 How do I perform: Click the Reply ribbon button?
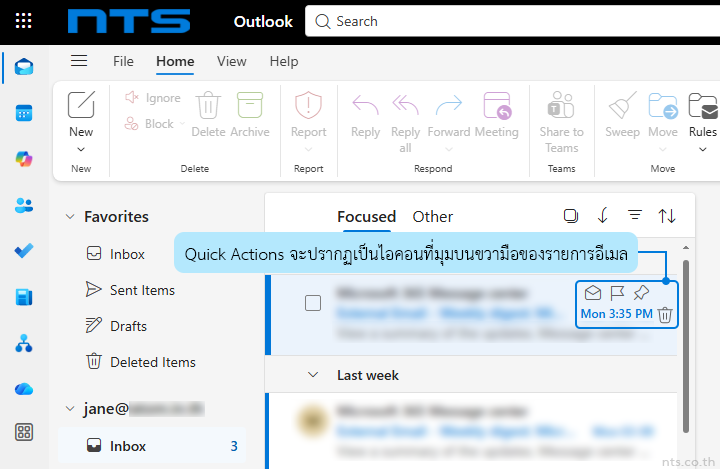[366, 116]
